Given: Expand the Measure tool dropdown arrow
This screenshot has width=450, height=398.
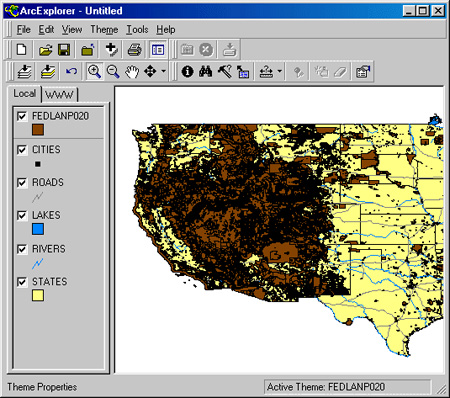Looking at the screenshot, I should point(279,71).
